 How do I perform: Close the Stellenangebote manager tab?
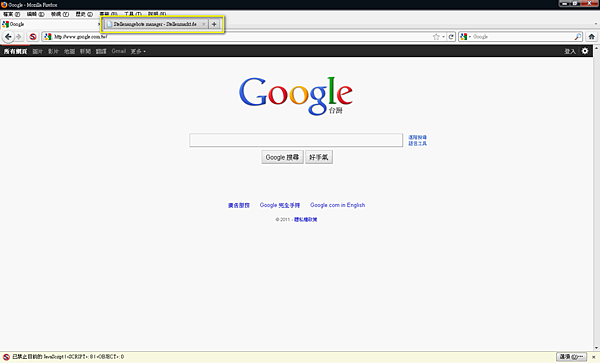204,24
